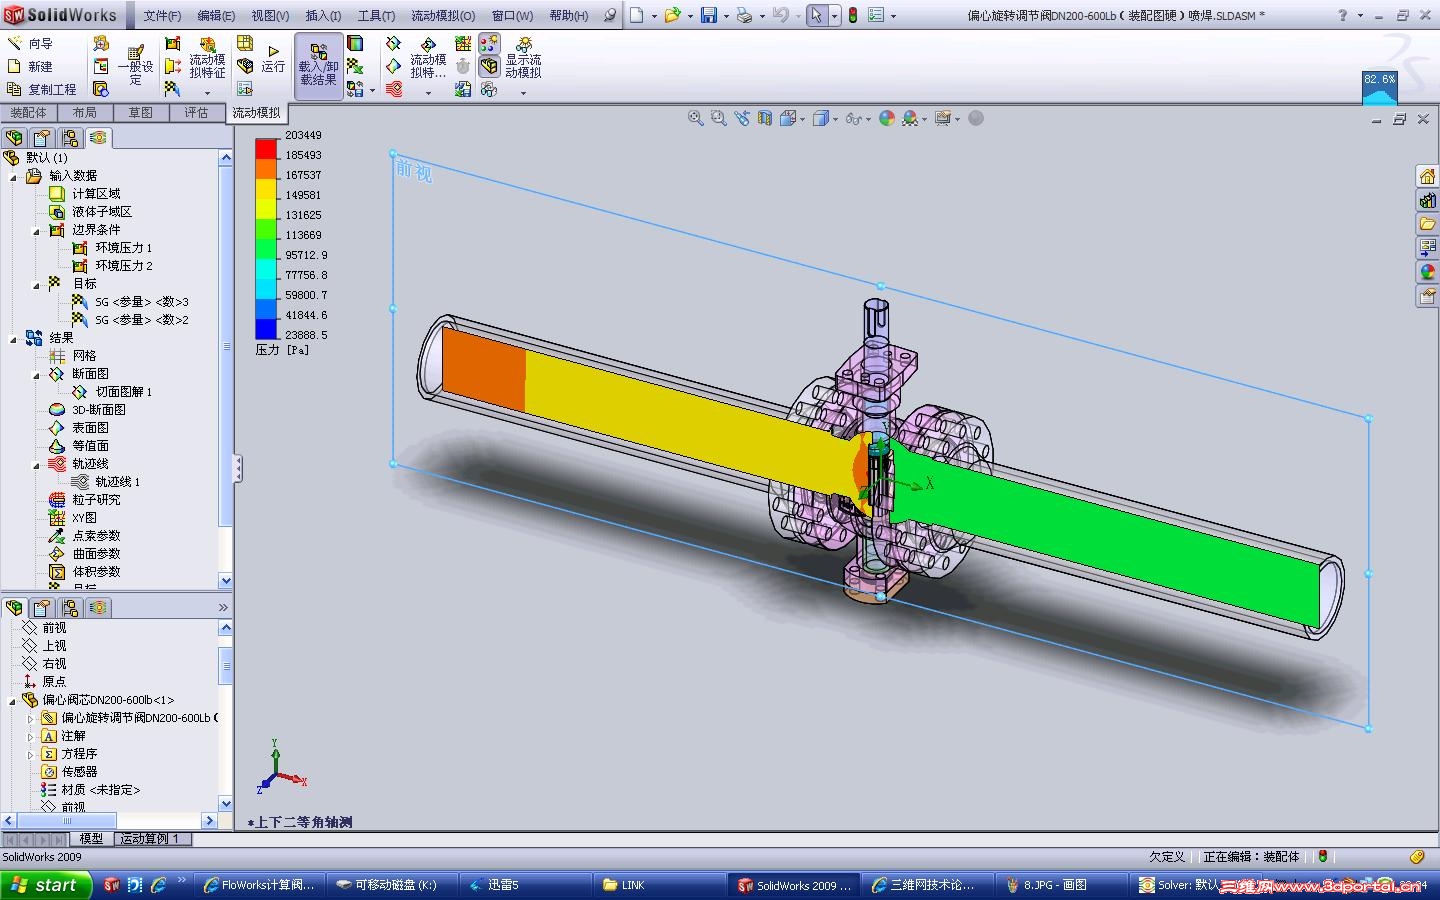The width and height of the screenshot is (1440, 900).
Task: Click the print icon in title toolbar
Action: (743, 15)
